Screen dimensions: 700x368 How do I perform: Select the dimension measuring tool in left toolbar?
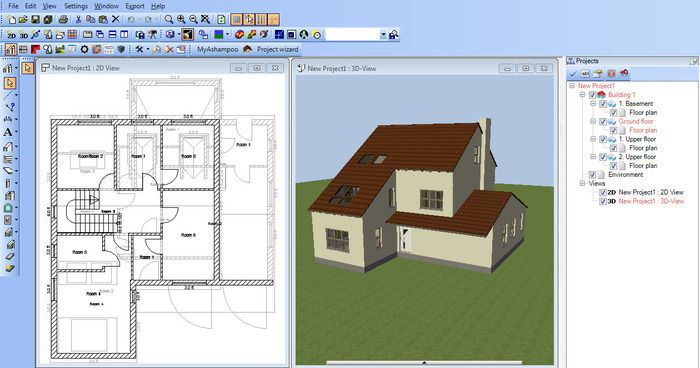(x=8, y=119)
